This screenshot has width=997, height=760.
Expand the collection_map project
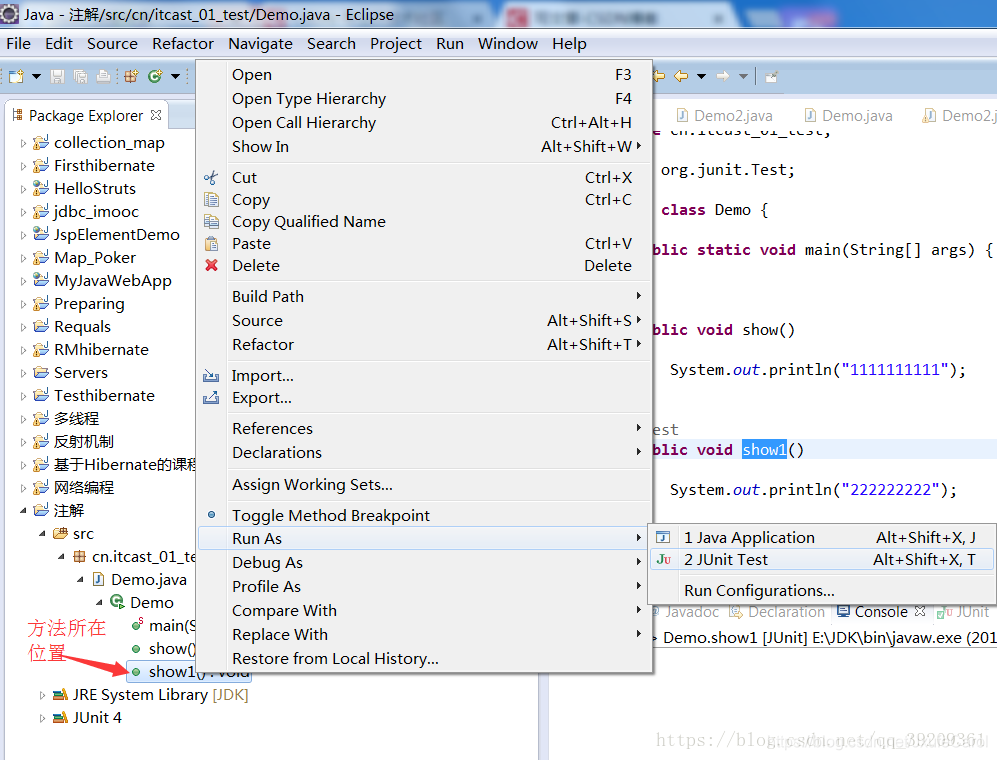coord(24,143)
